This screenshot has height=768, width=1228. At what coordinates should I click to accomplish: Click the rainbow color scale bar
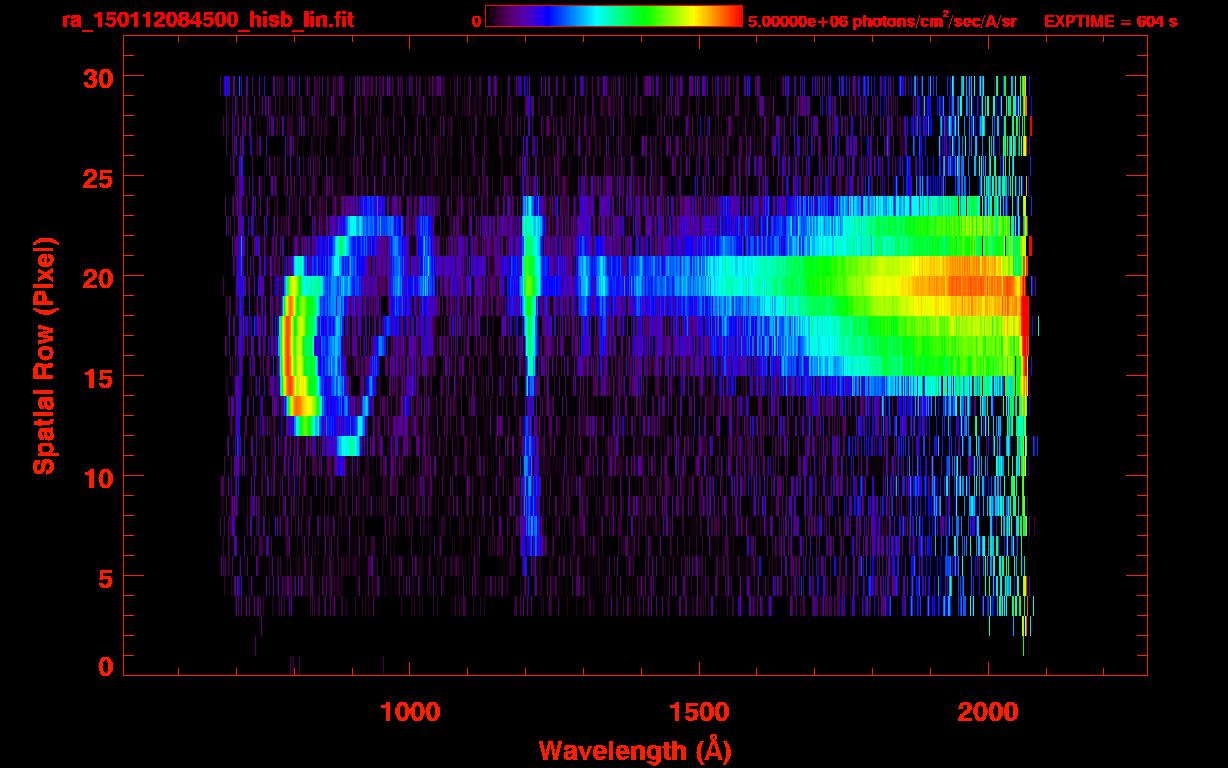pos(614,16)
